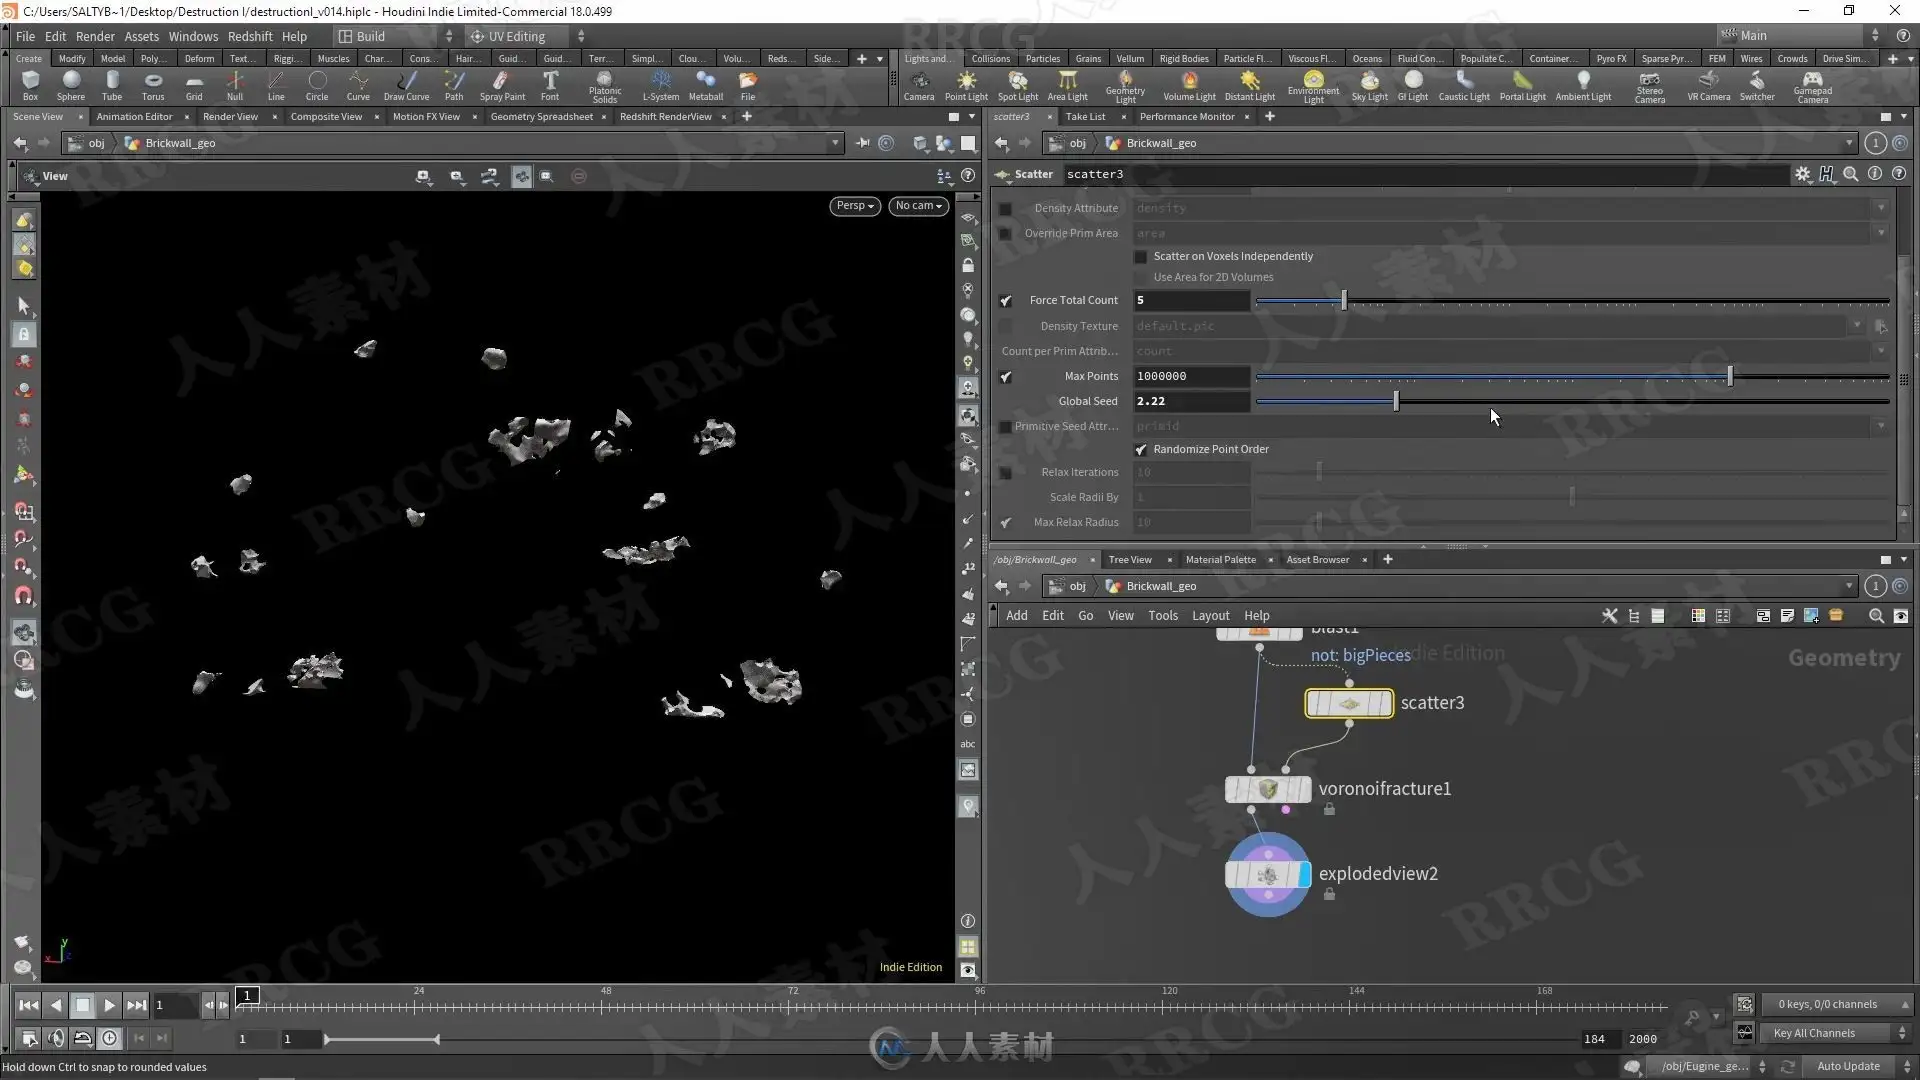1920x1080 pixels.
Task: Open the Persp viewport dropdown
Action: coord(854,206)
